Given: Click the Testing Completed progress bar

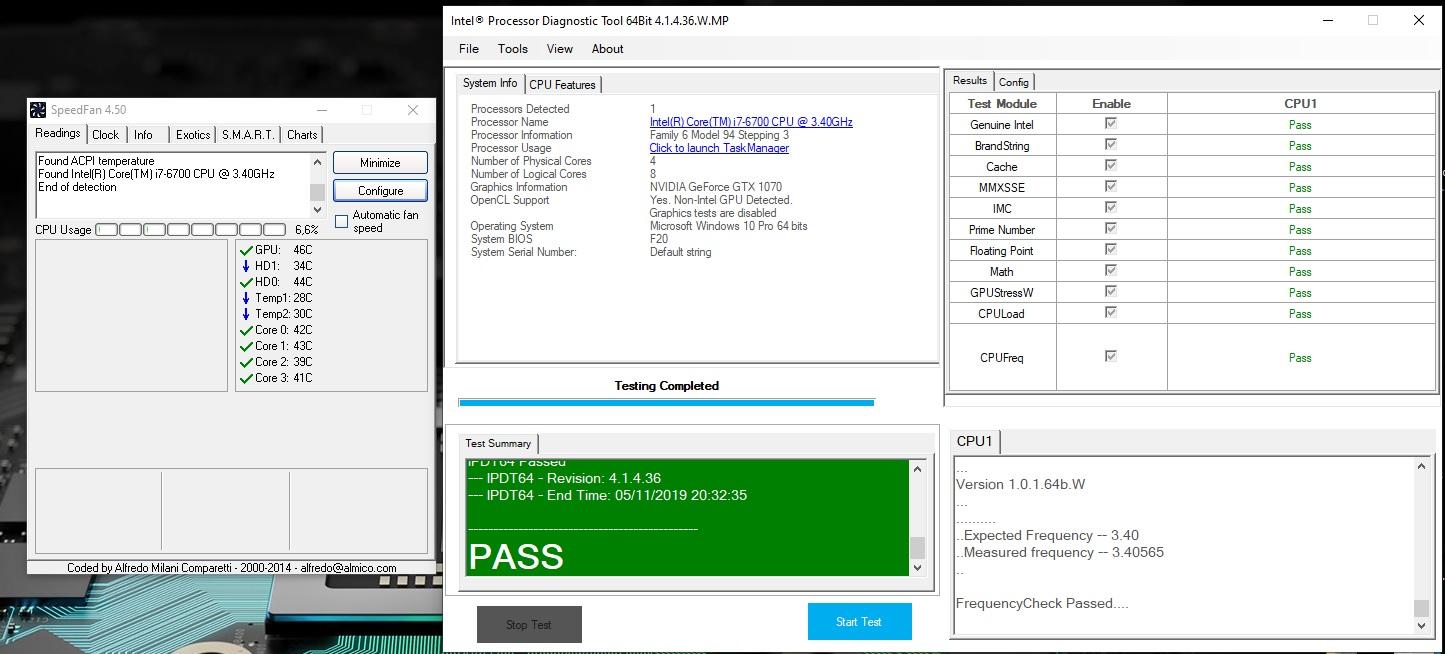Looking at the screenshot, I should click(666, 402).
